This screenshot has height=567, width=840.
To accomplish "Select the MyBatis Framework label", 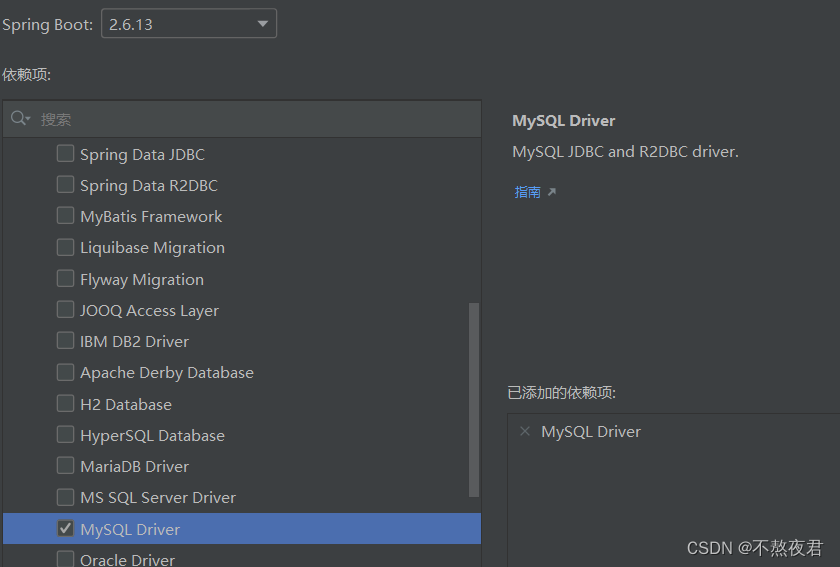I will (151, 217).
